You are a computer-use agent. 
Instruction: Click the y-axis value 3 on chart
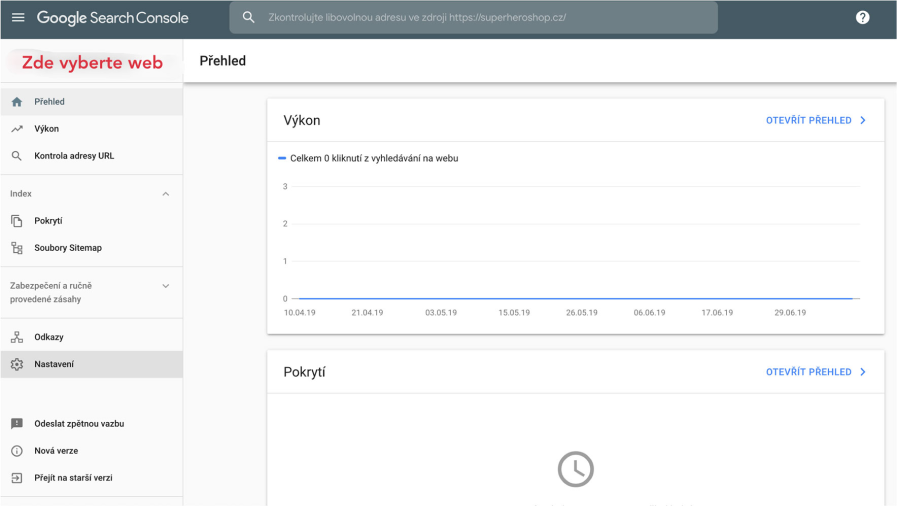point(285,186)
